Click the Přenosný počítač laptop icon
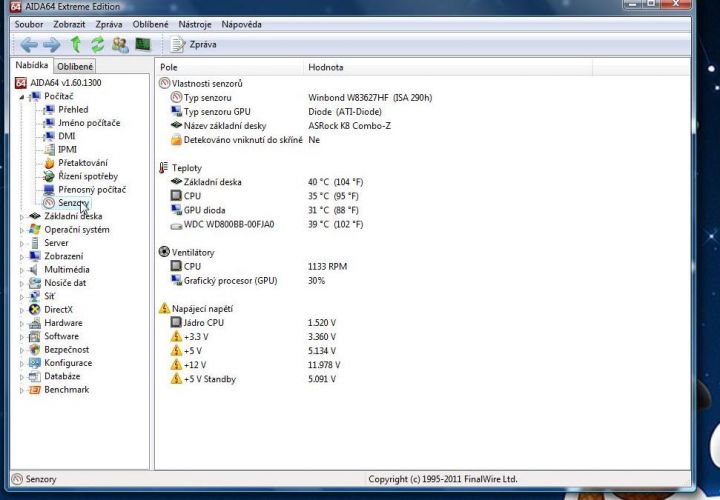Image resolution: width=720 pixels, height=500 pixels. point(49,190)
